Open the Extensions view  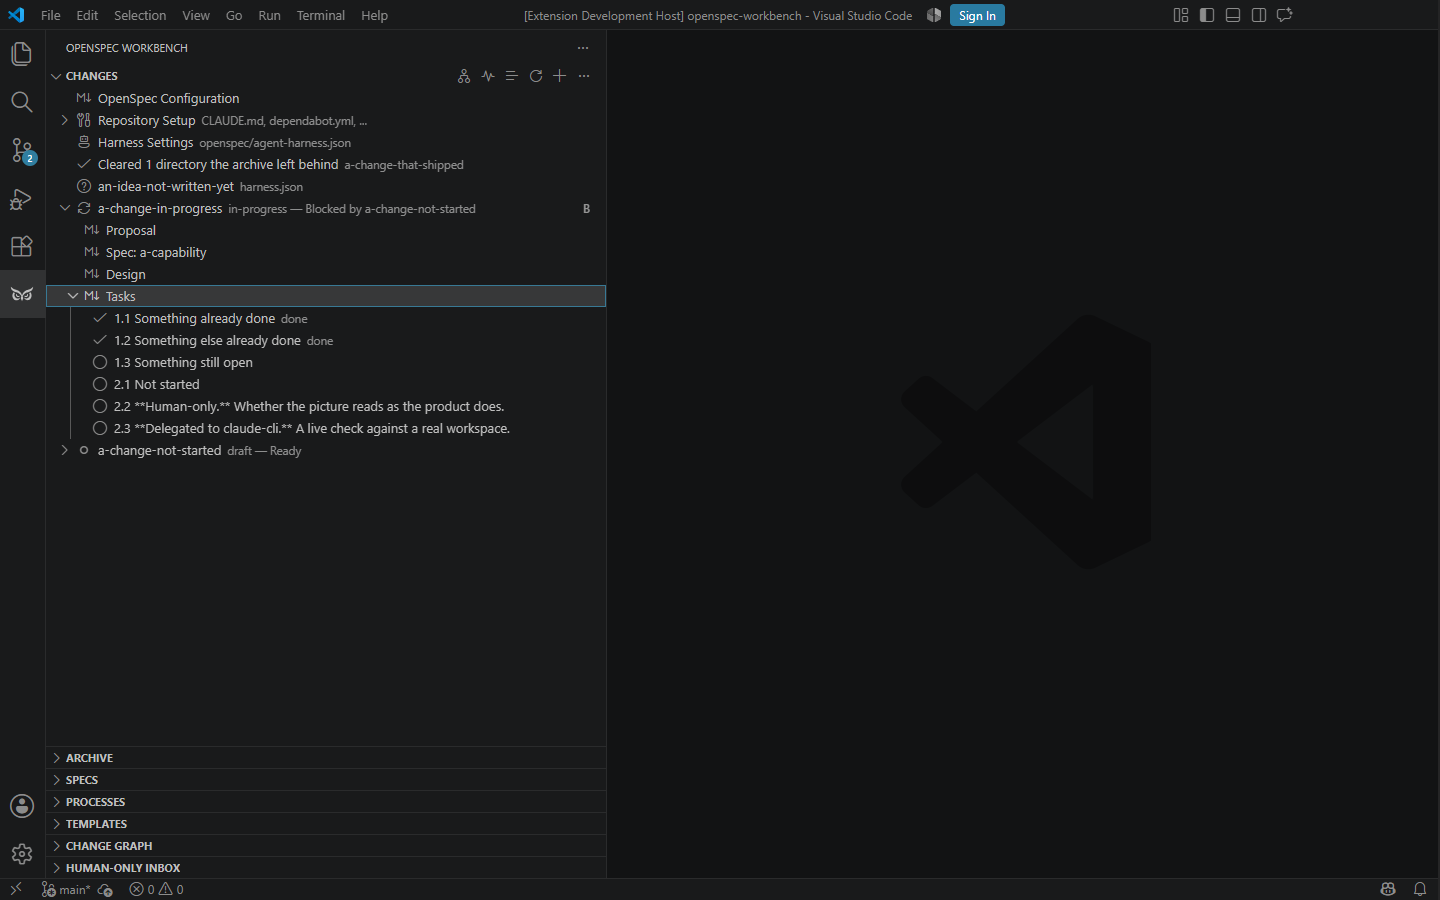22,246
